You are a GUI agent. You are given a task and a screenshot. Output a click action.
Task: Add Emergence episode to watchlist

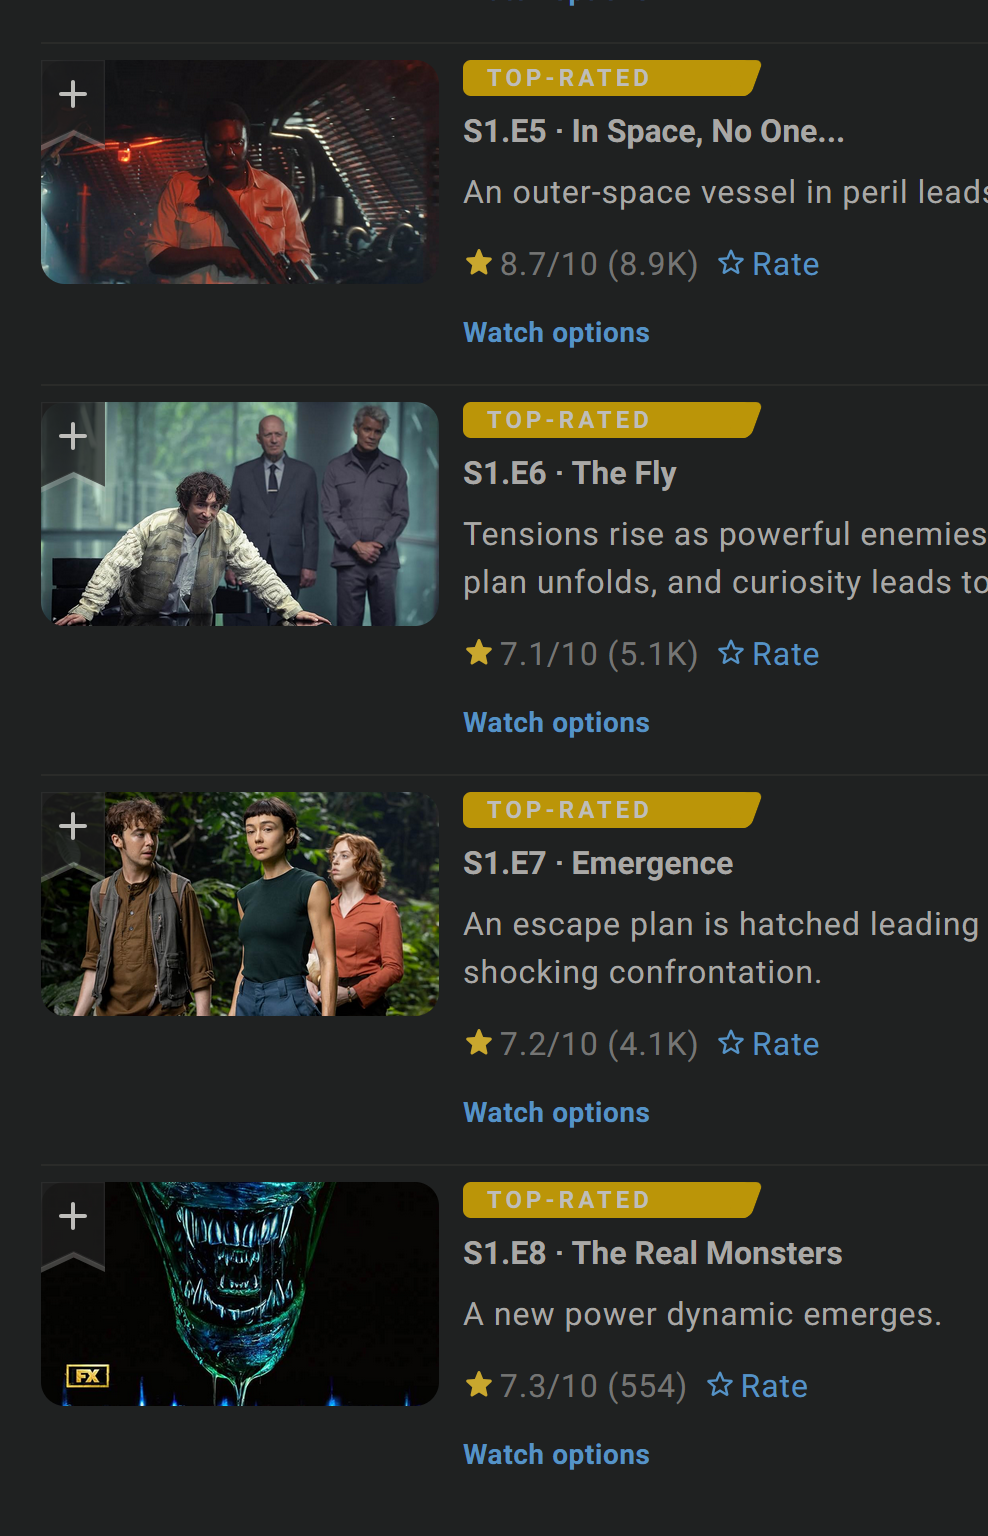pyautogui.click(x=73, y=831)
